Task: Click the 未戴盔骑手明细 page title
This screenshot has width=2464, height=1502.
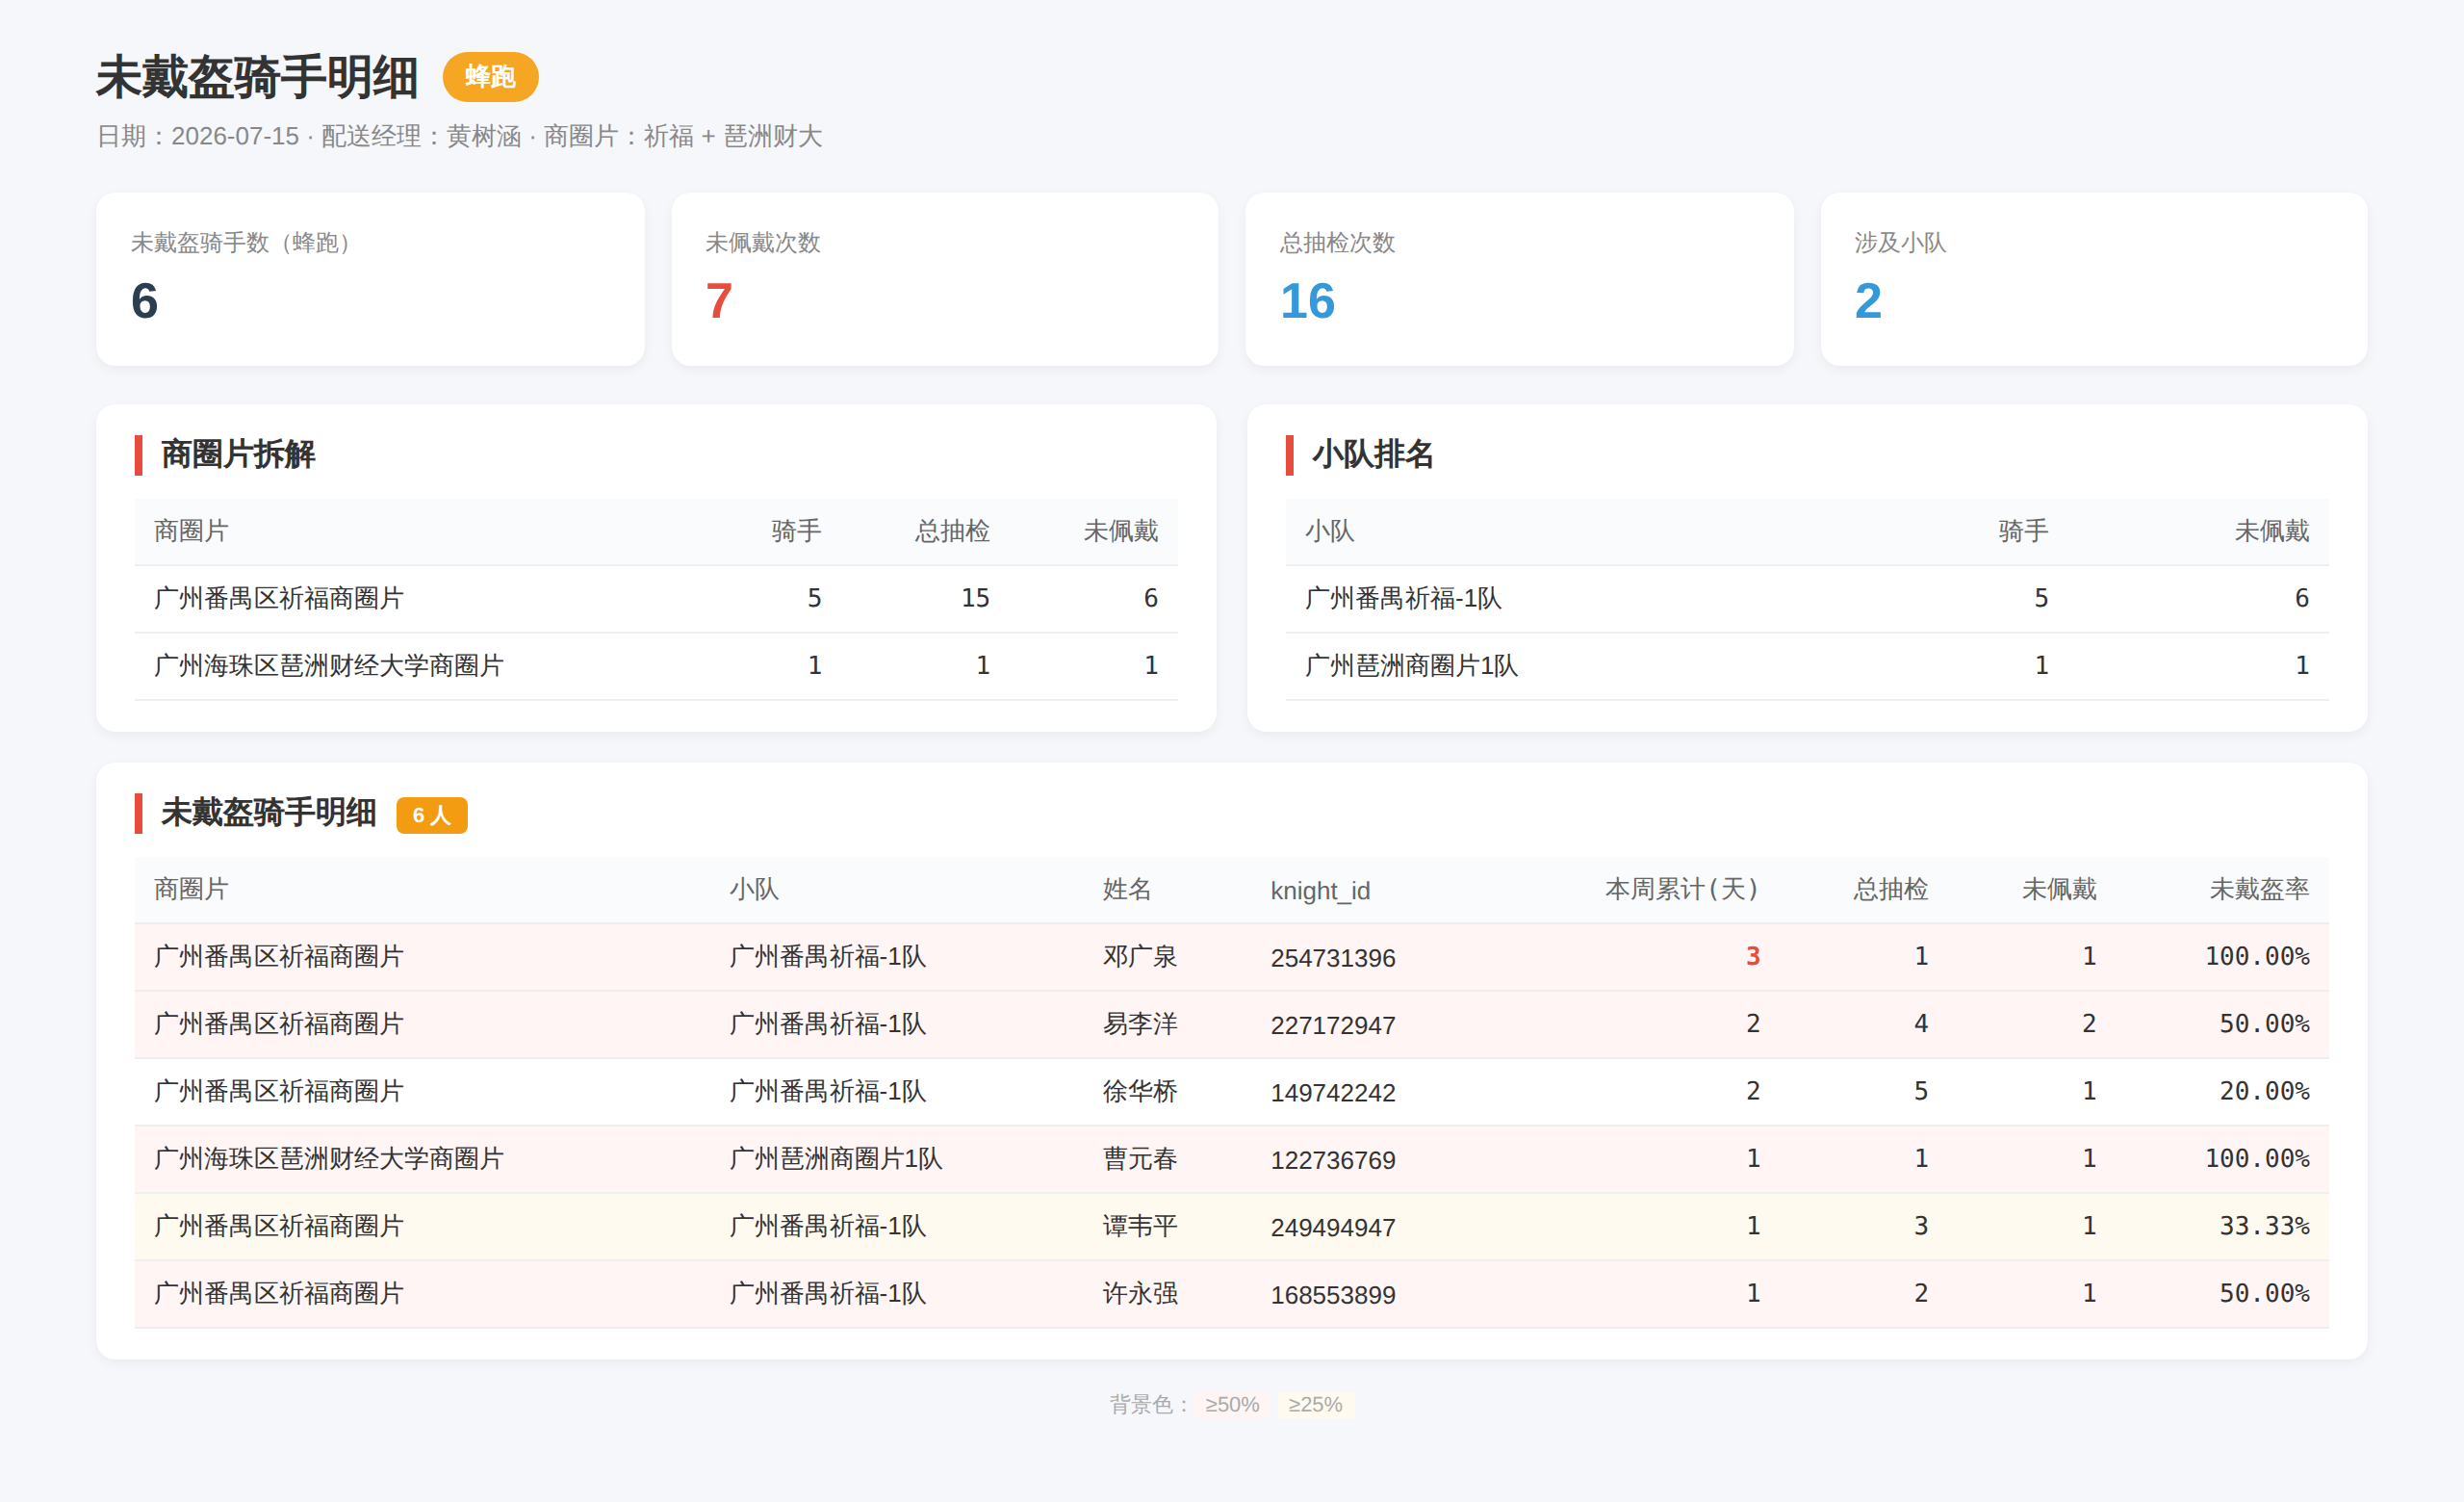Action: (257, 77)
